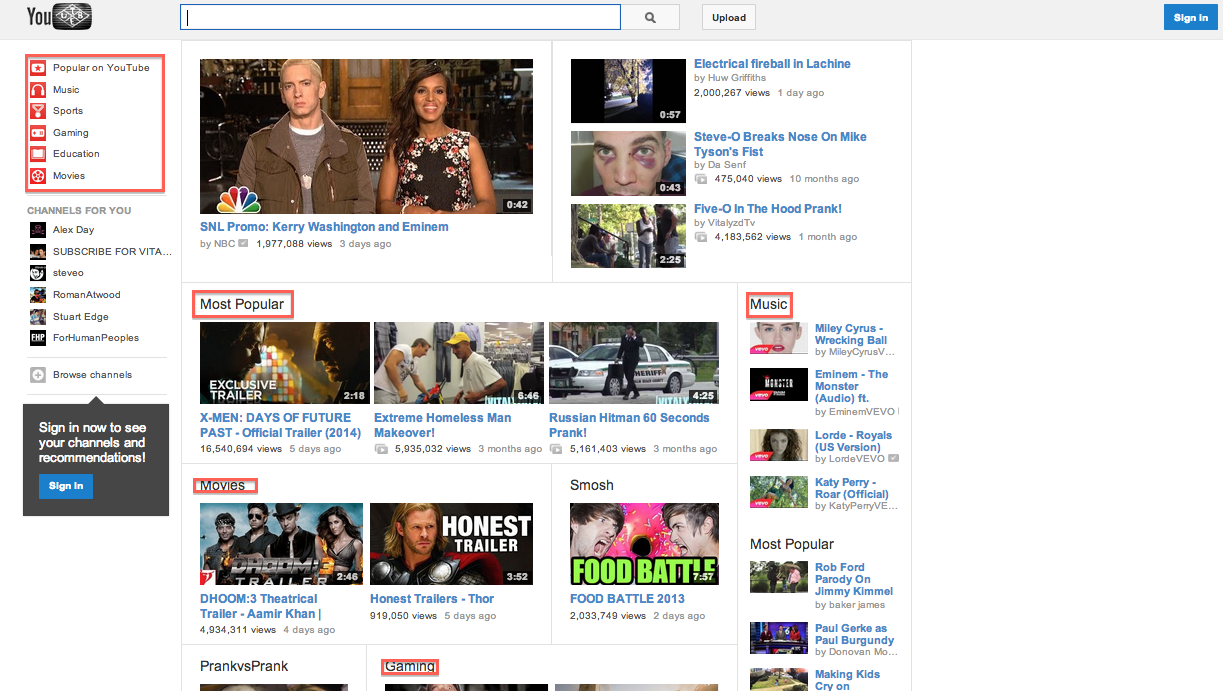The width and height of the screenshot is (1223, 691).
Task: Open Browse channels link
Action: (92, 375)
